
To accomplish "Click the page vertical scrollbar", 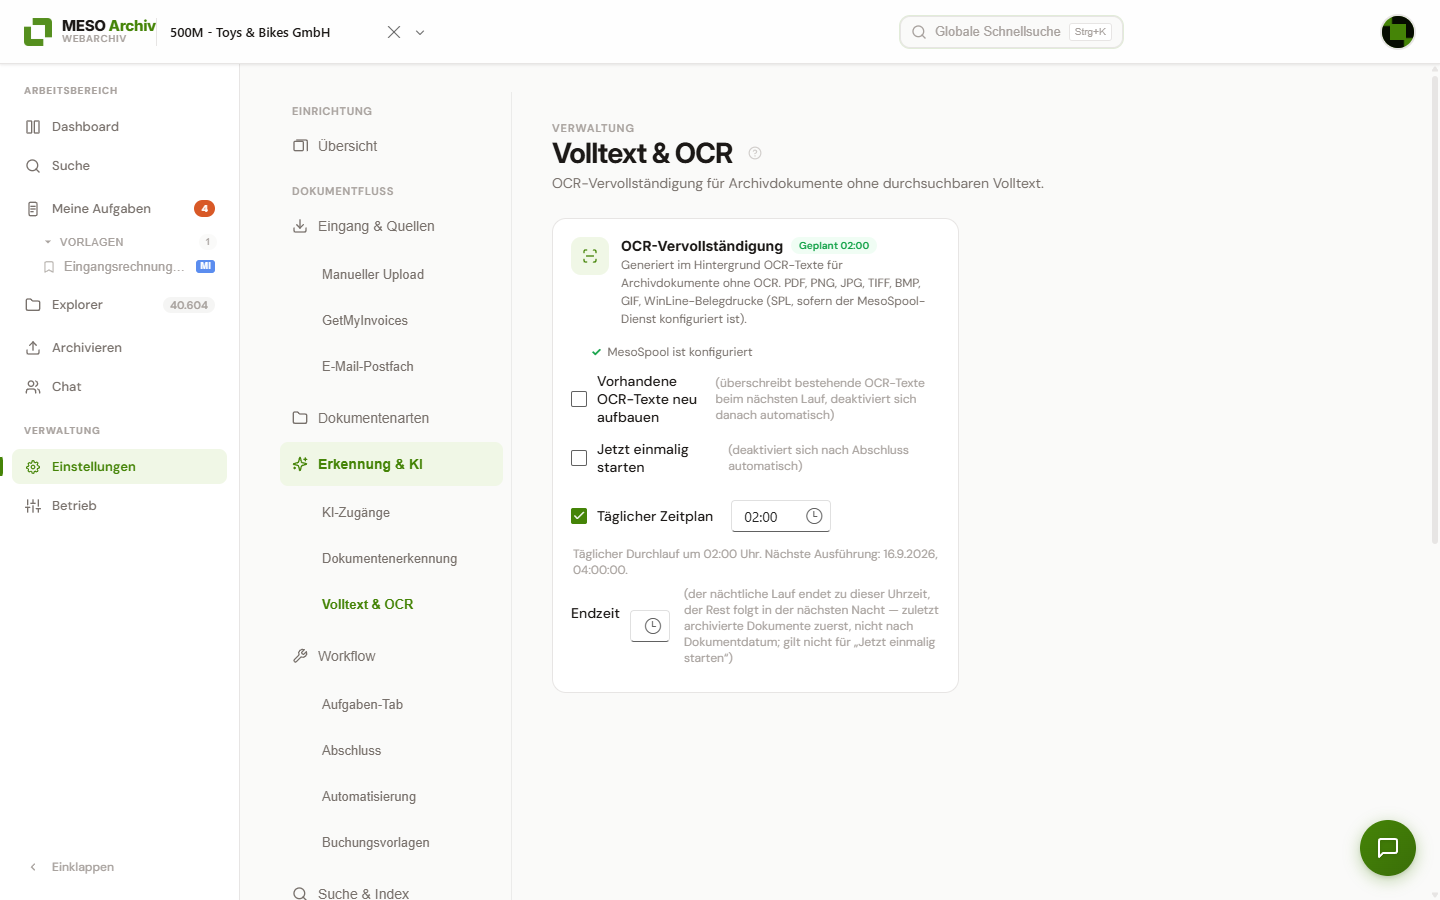I will pos(1435,310).
